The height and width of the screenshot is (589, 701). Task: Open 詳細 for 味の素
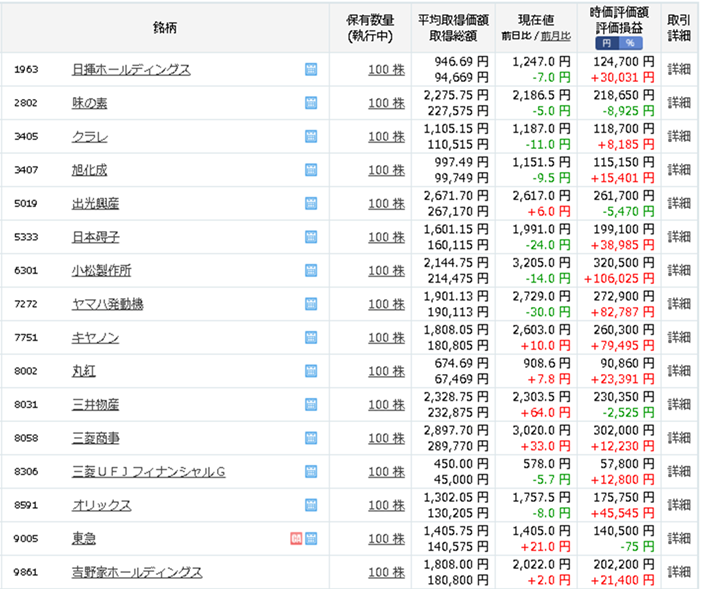tap(679, 103)
